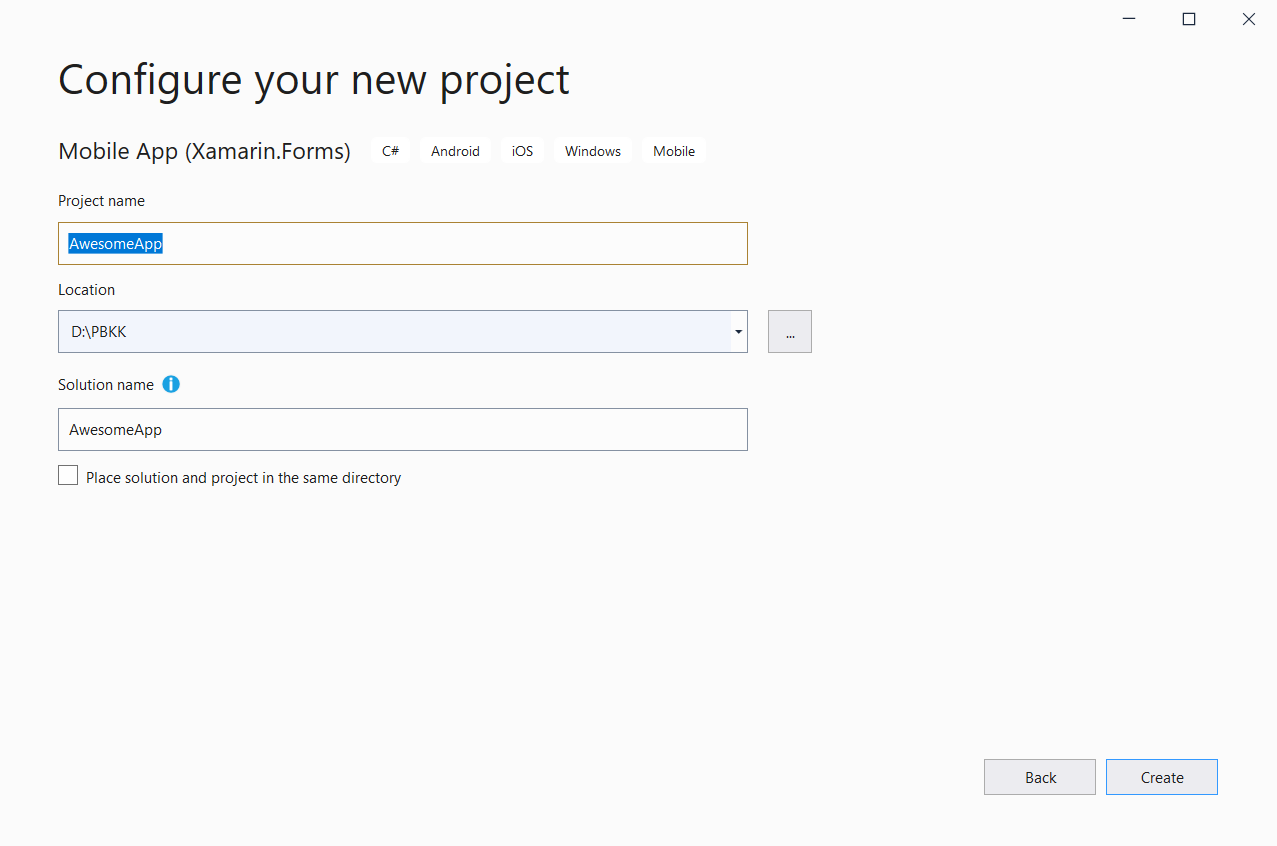The width and height of the screenshot is (1277, 846).
Task: Click the Solution name info icon
Action: pos(171,384)
